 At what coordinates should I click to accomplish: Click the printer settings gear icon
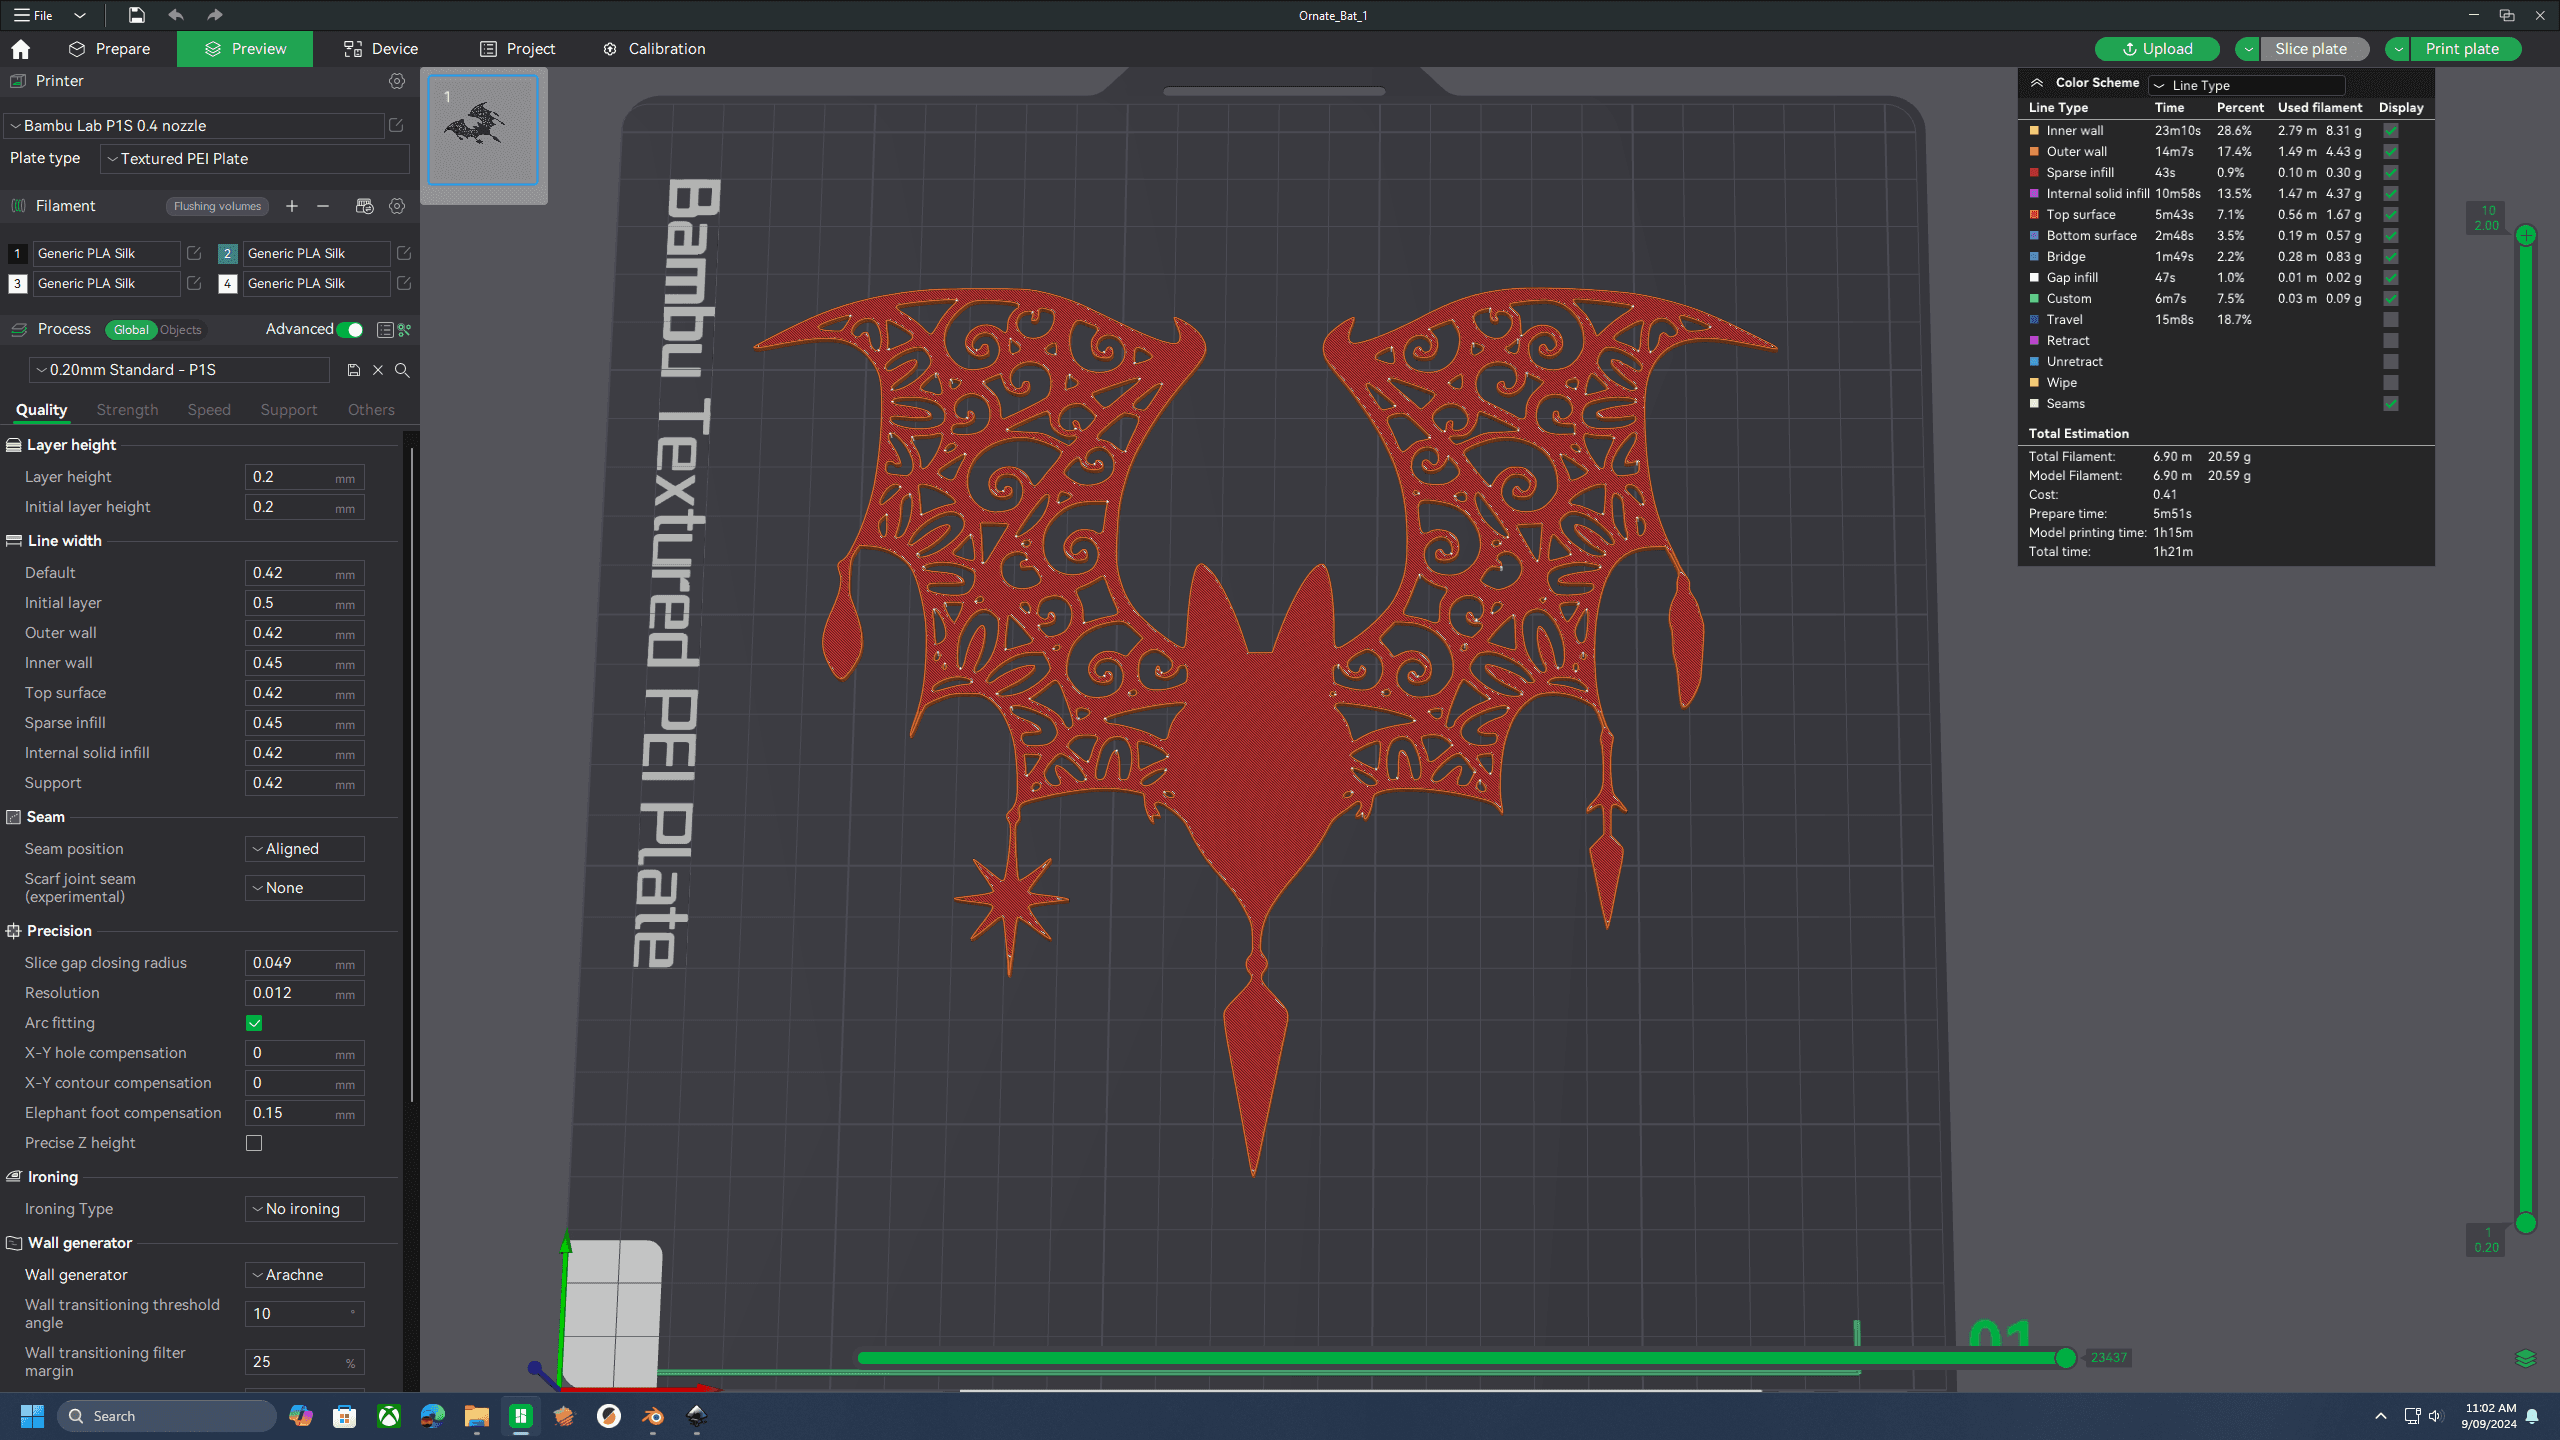coord(397,81)
